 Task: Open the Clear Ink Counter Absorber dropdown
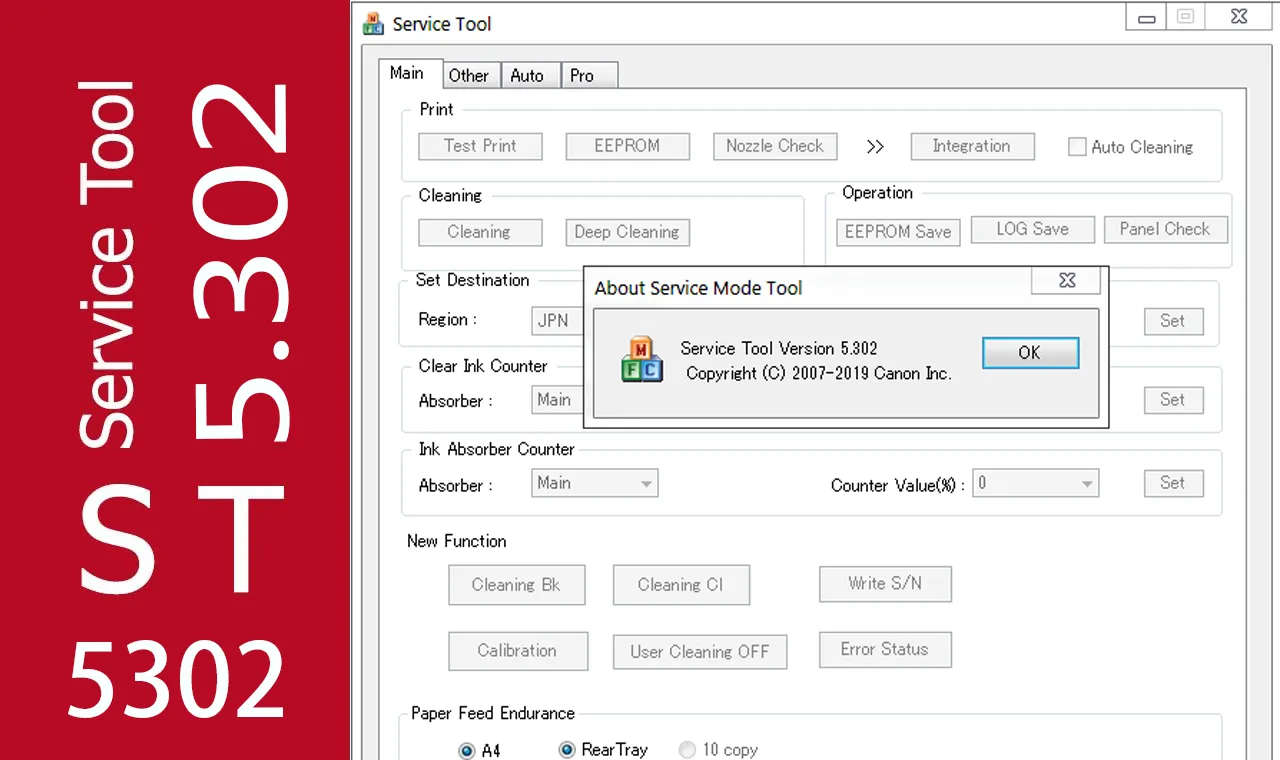(558, 400)
